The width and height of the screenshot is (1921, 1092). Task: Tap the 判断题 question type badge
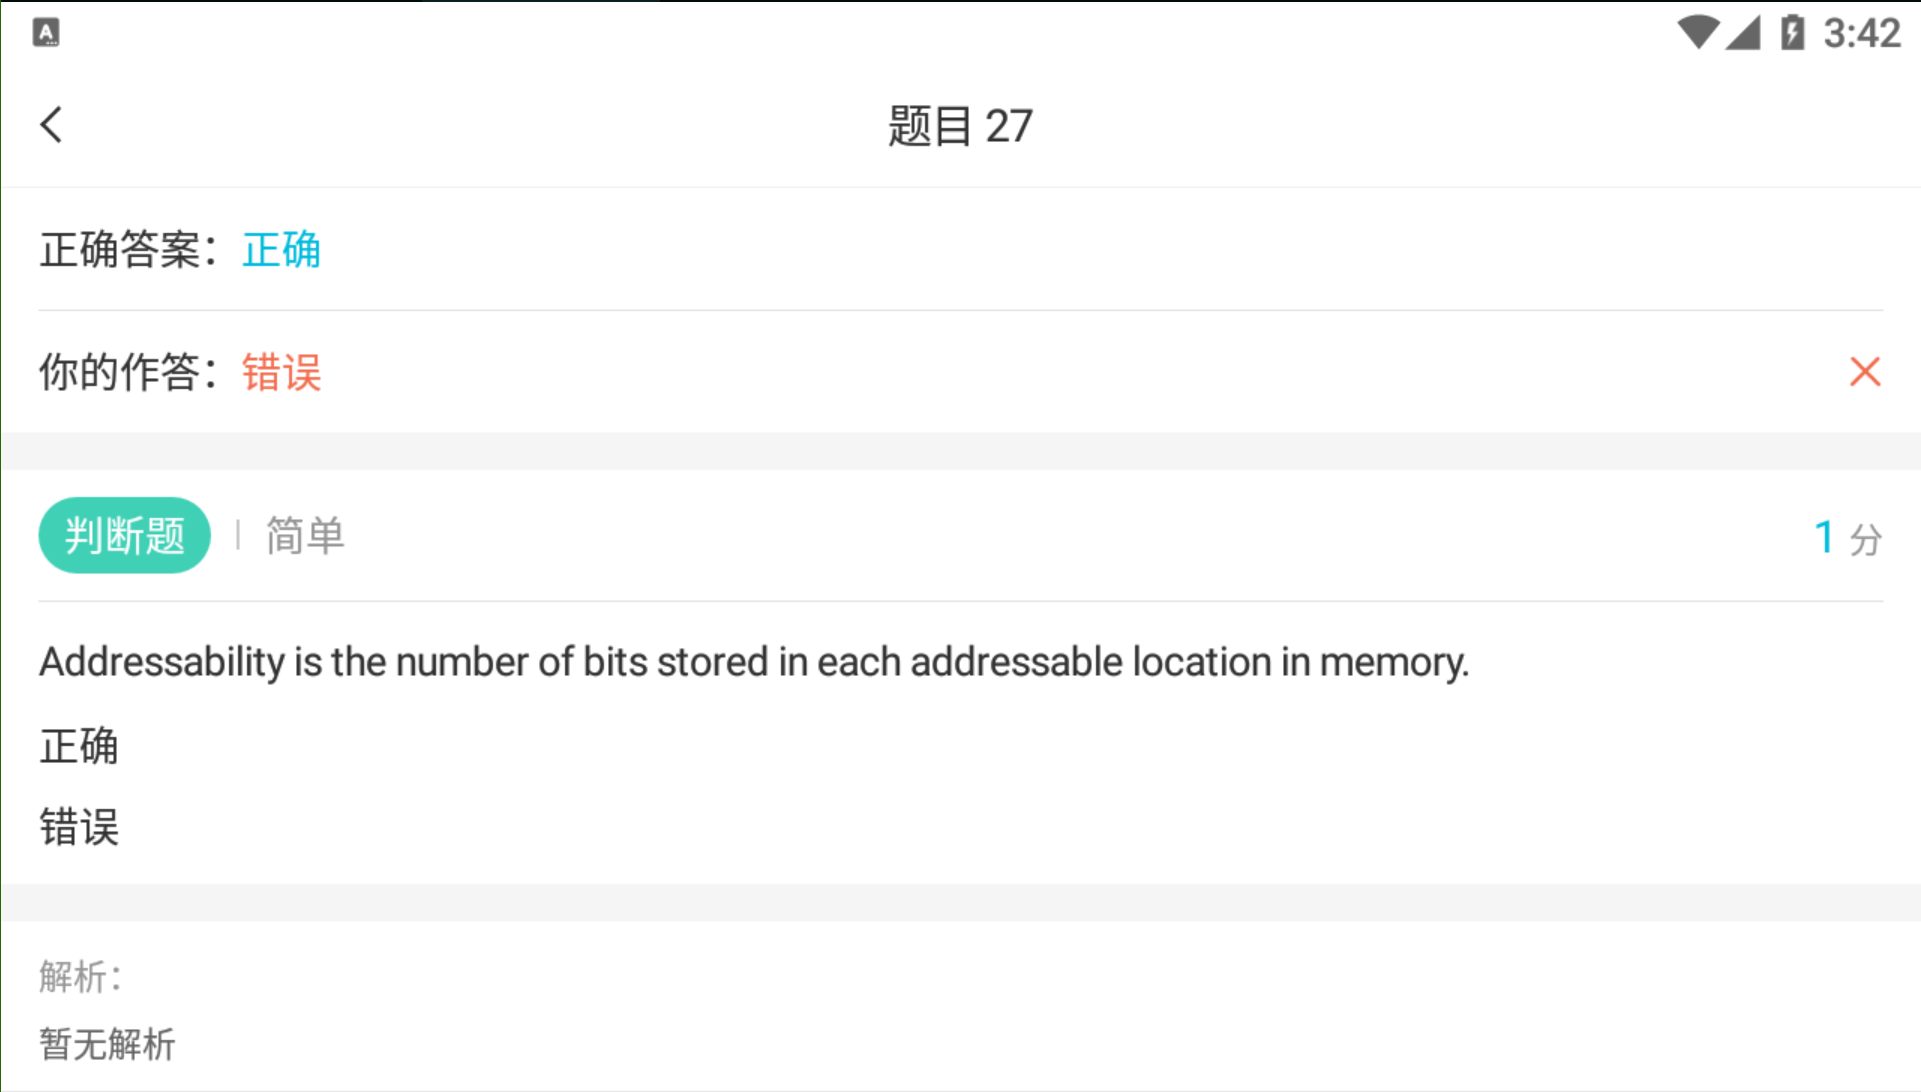click(124, 536)
